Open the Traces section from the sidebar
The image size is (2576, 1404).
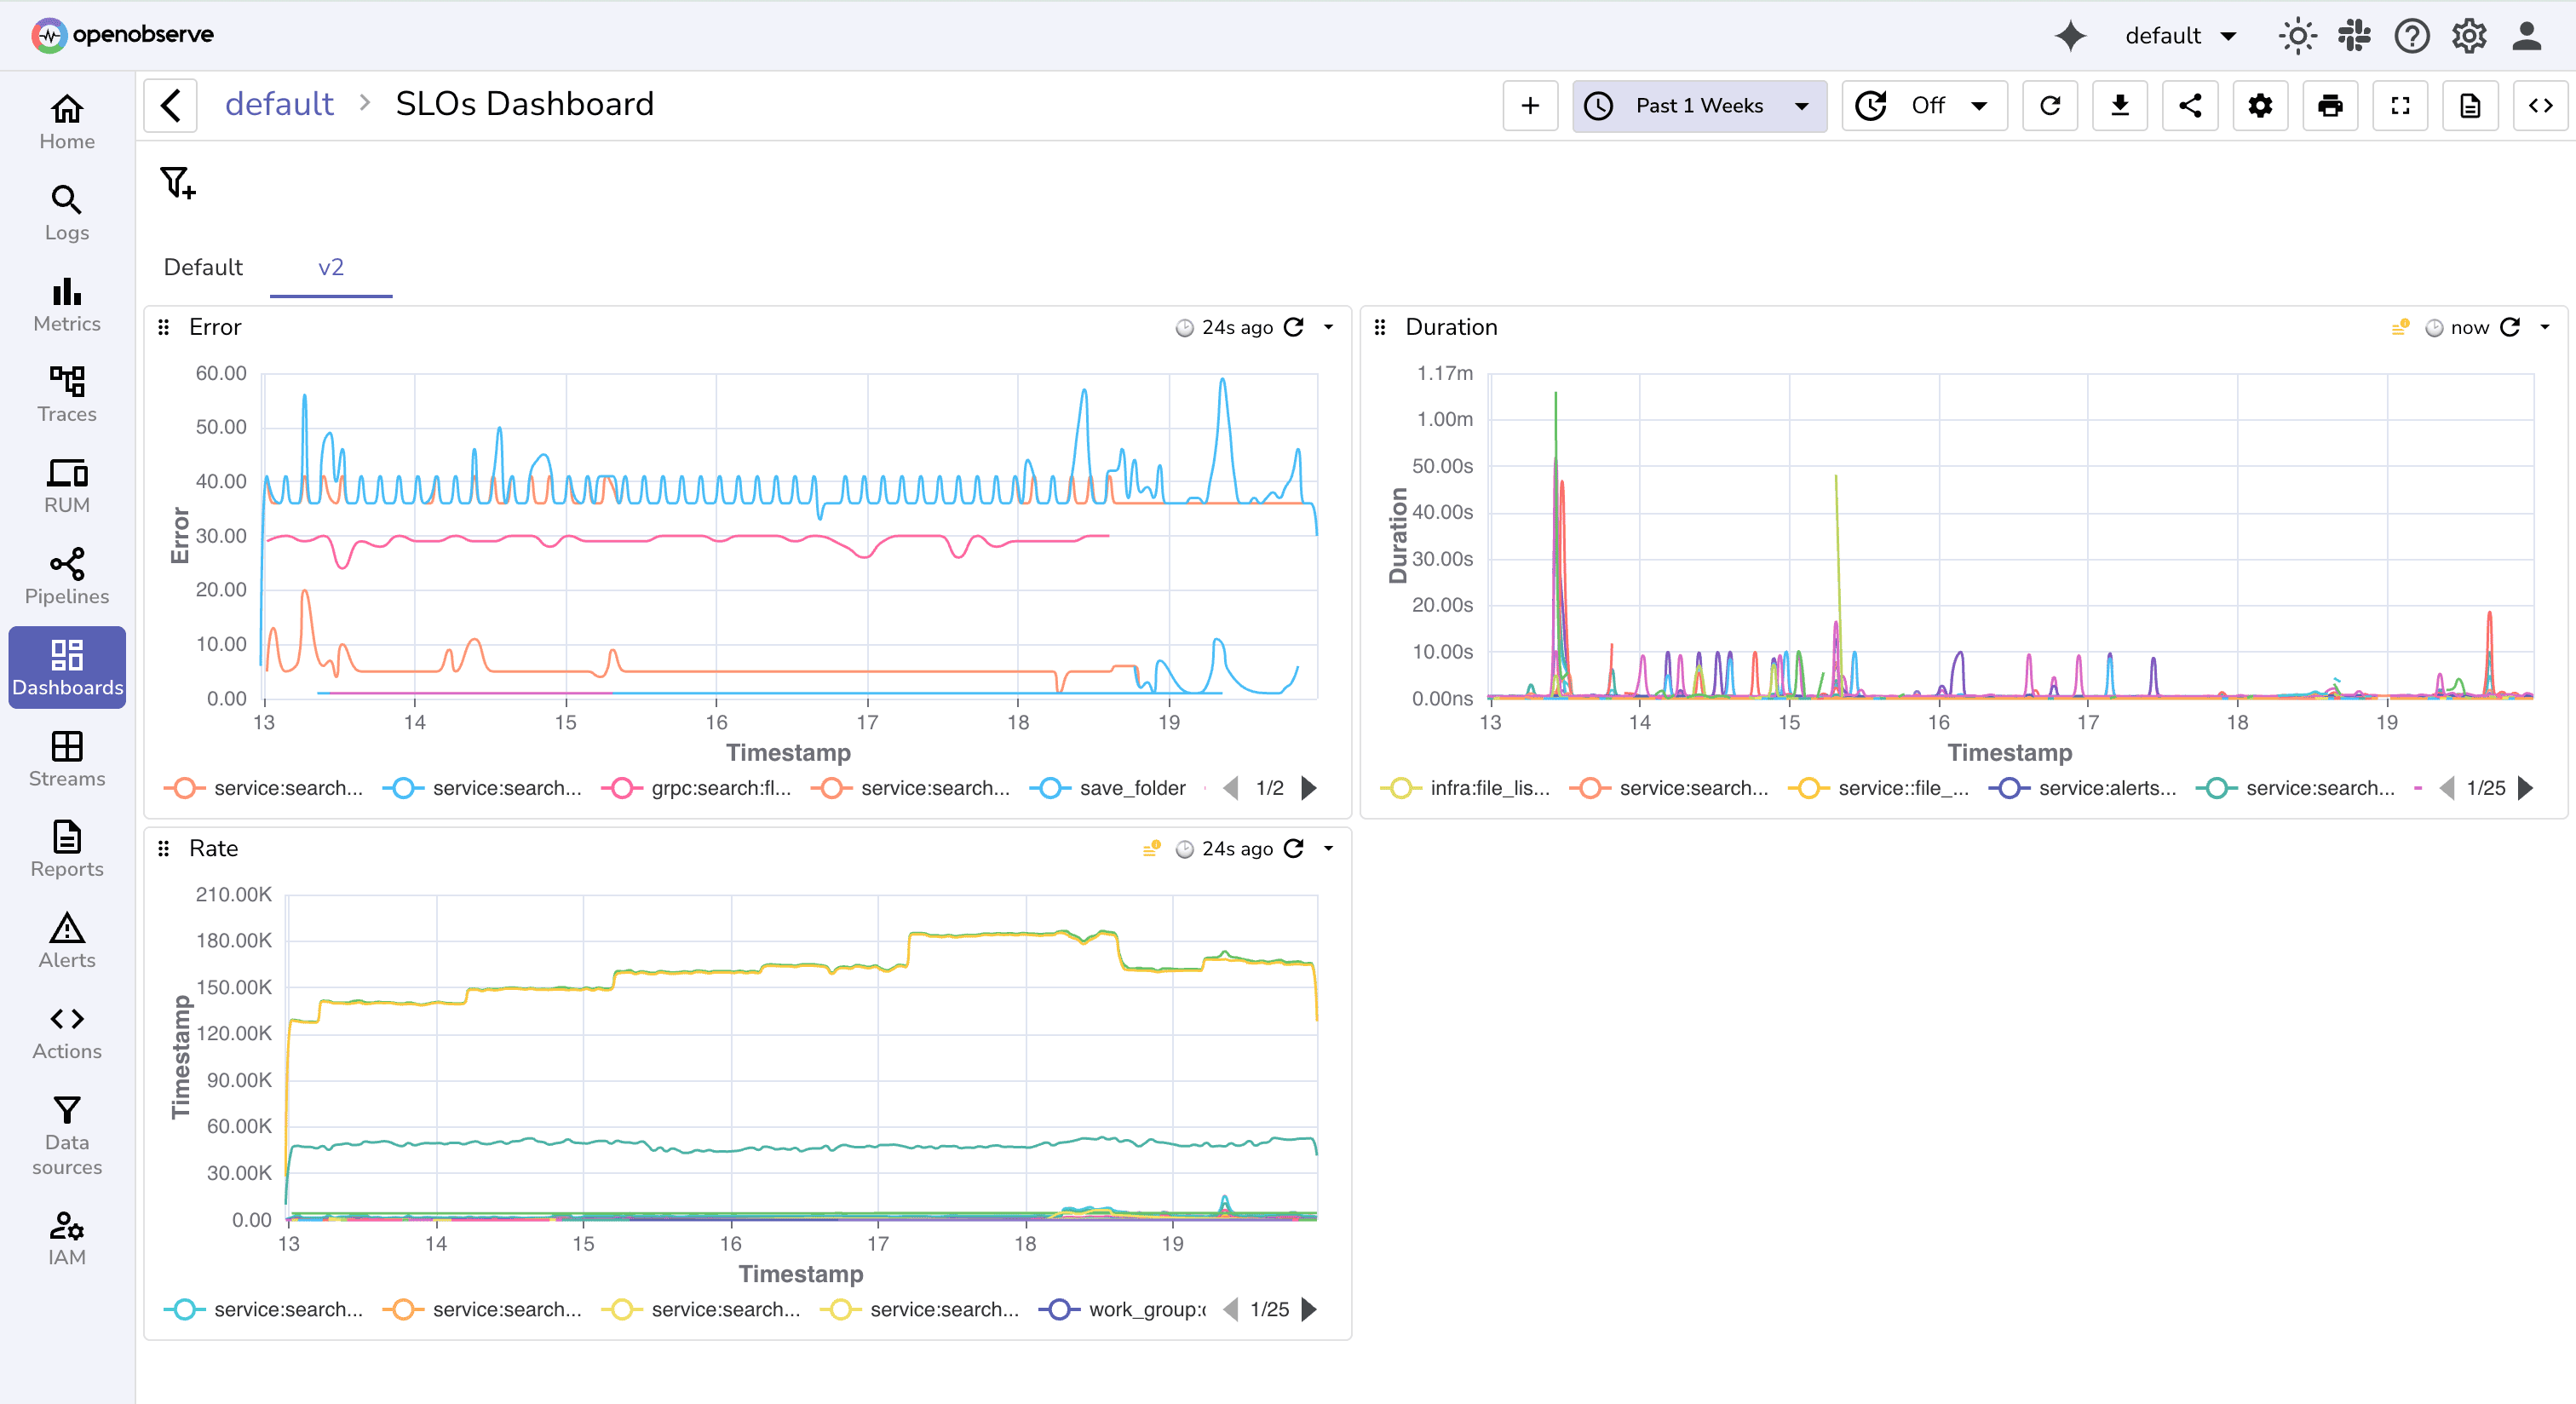pos(66,390)
